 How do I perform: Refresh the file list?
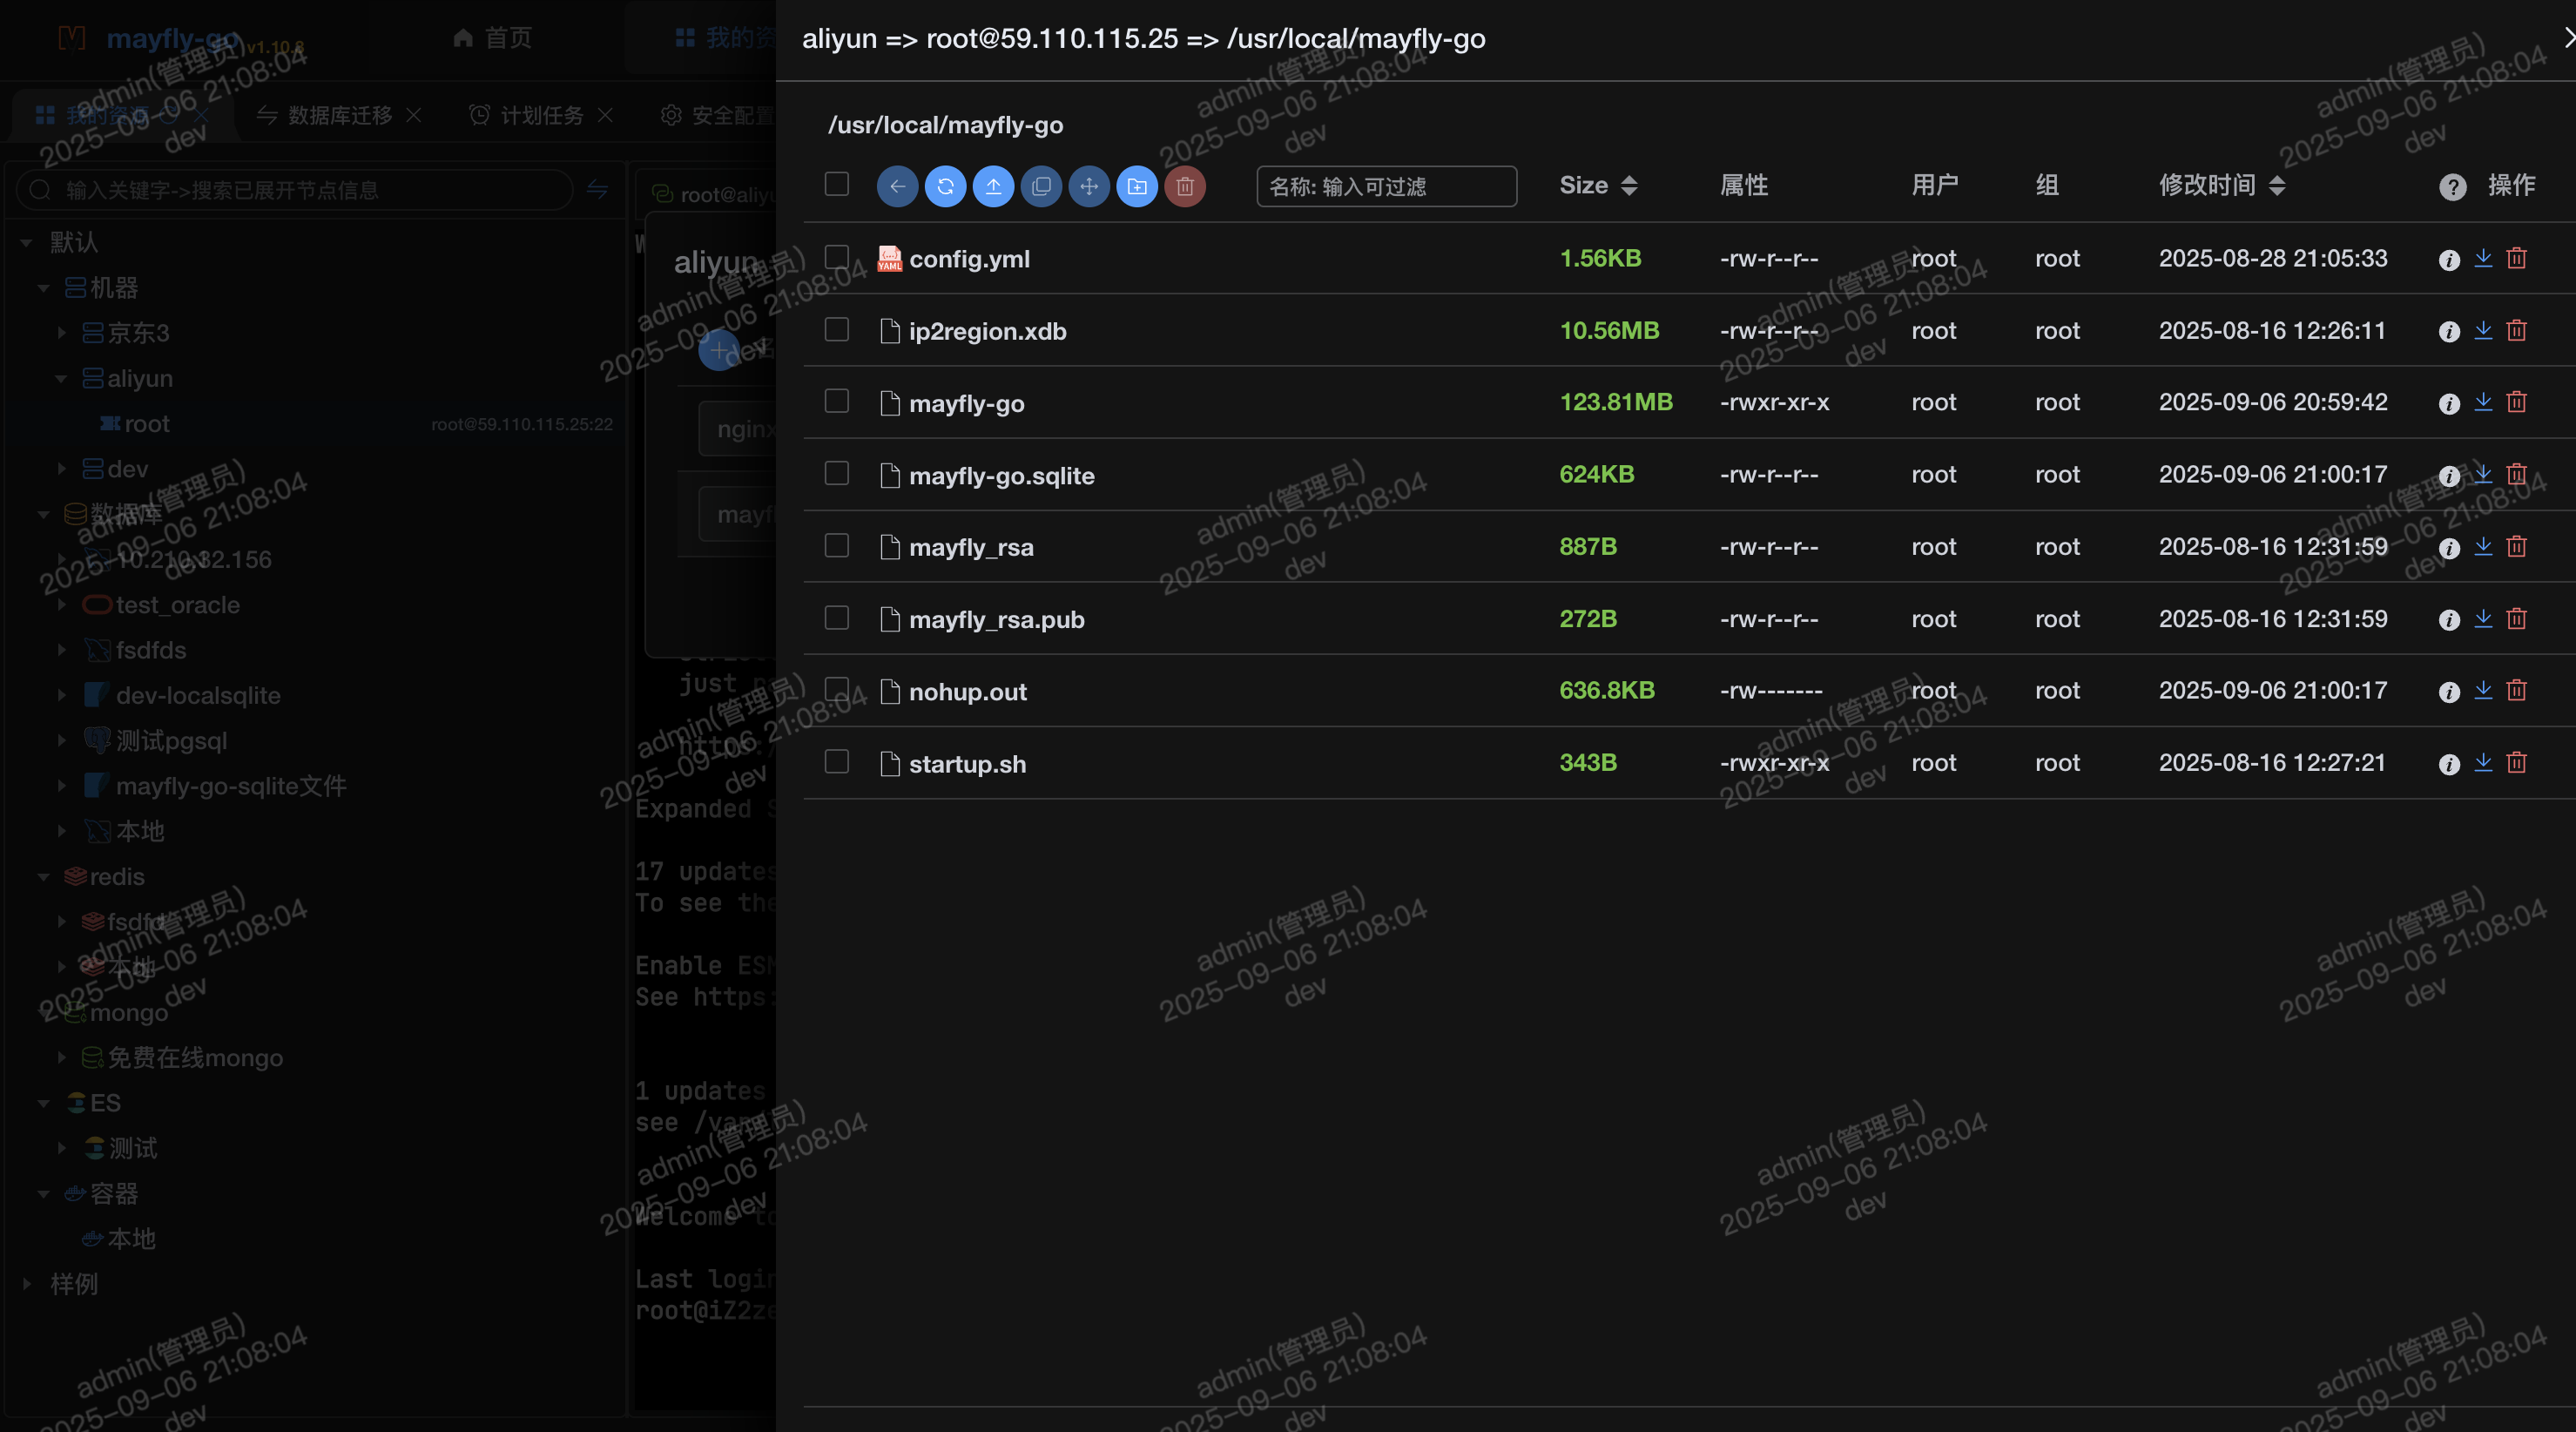pos(945,186)
